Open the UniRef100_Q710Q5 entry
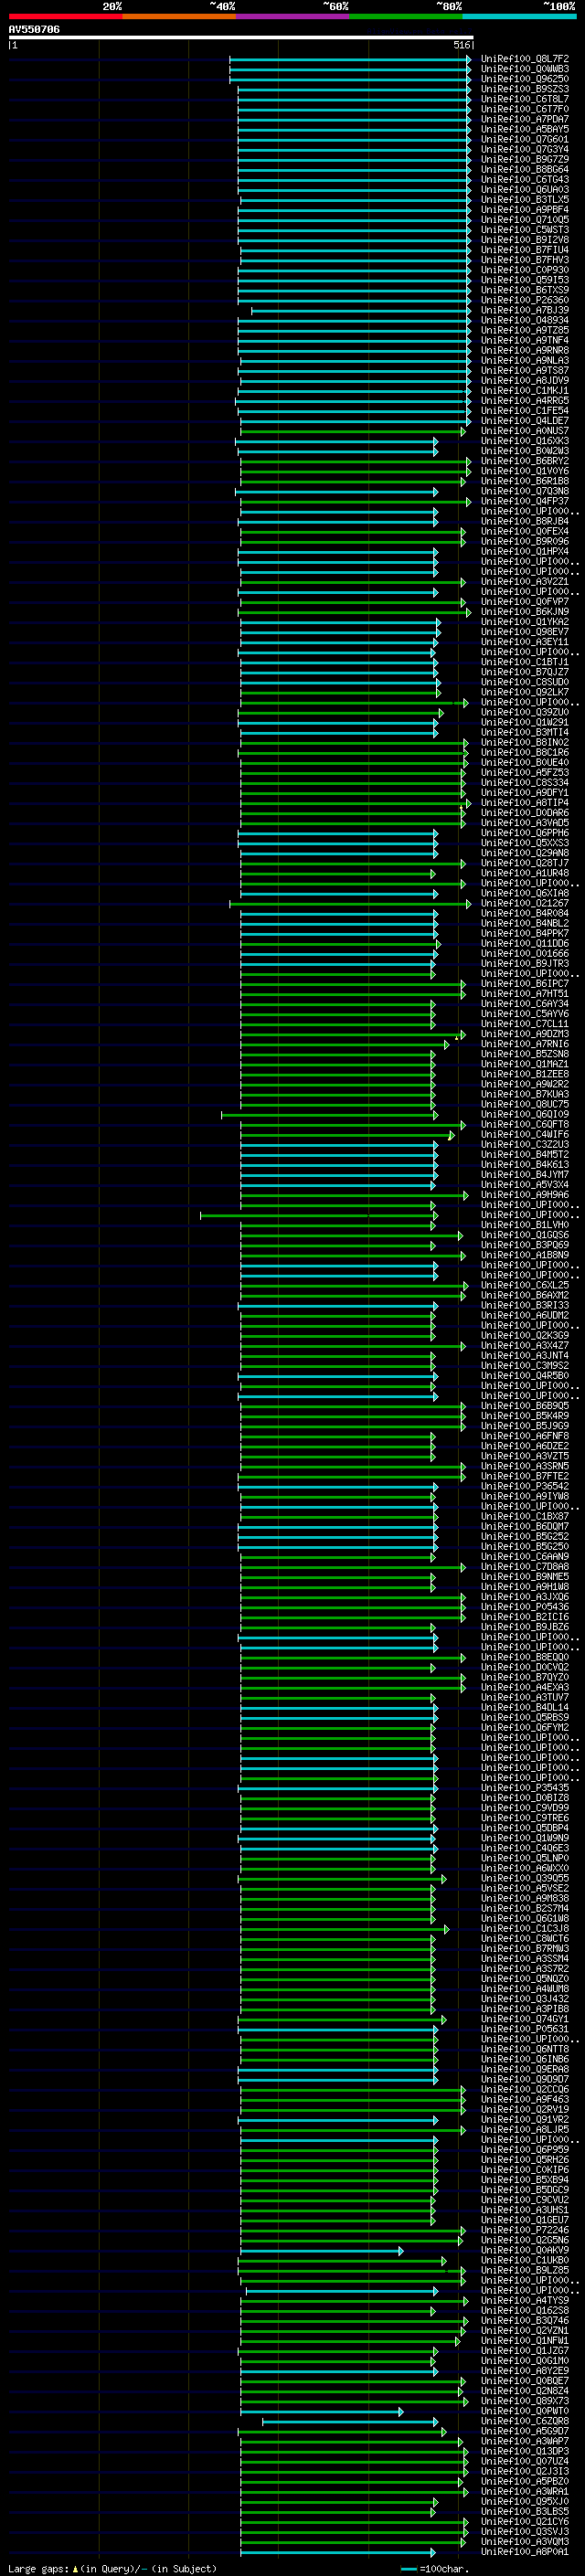Image resolution: width=585 pixels, height=2576 pixels. [525, 219]
